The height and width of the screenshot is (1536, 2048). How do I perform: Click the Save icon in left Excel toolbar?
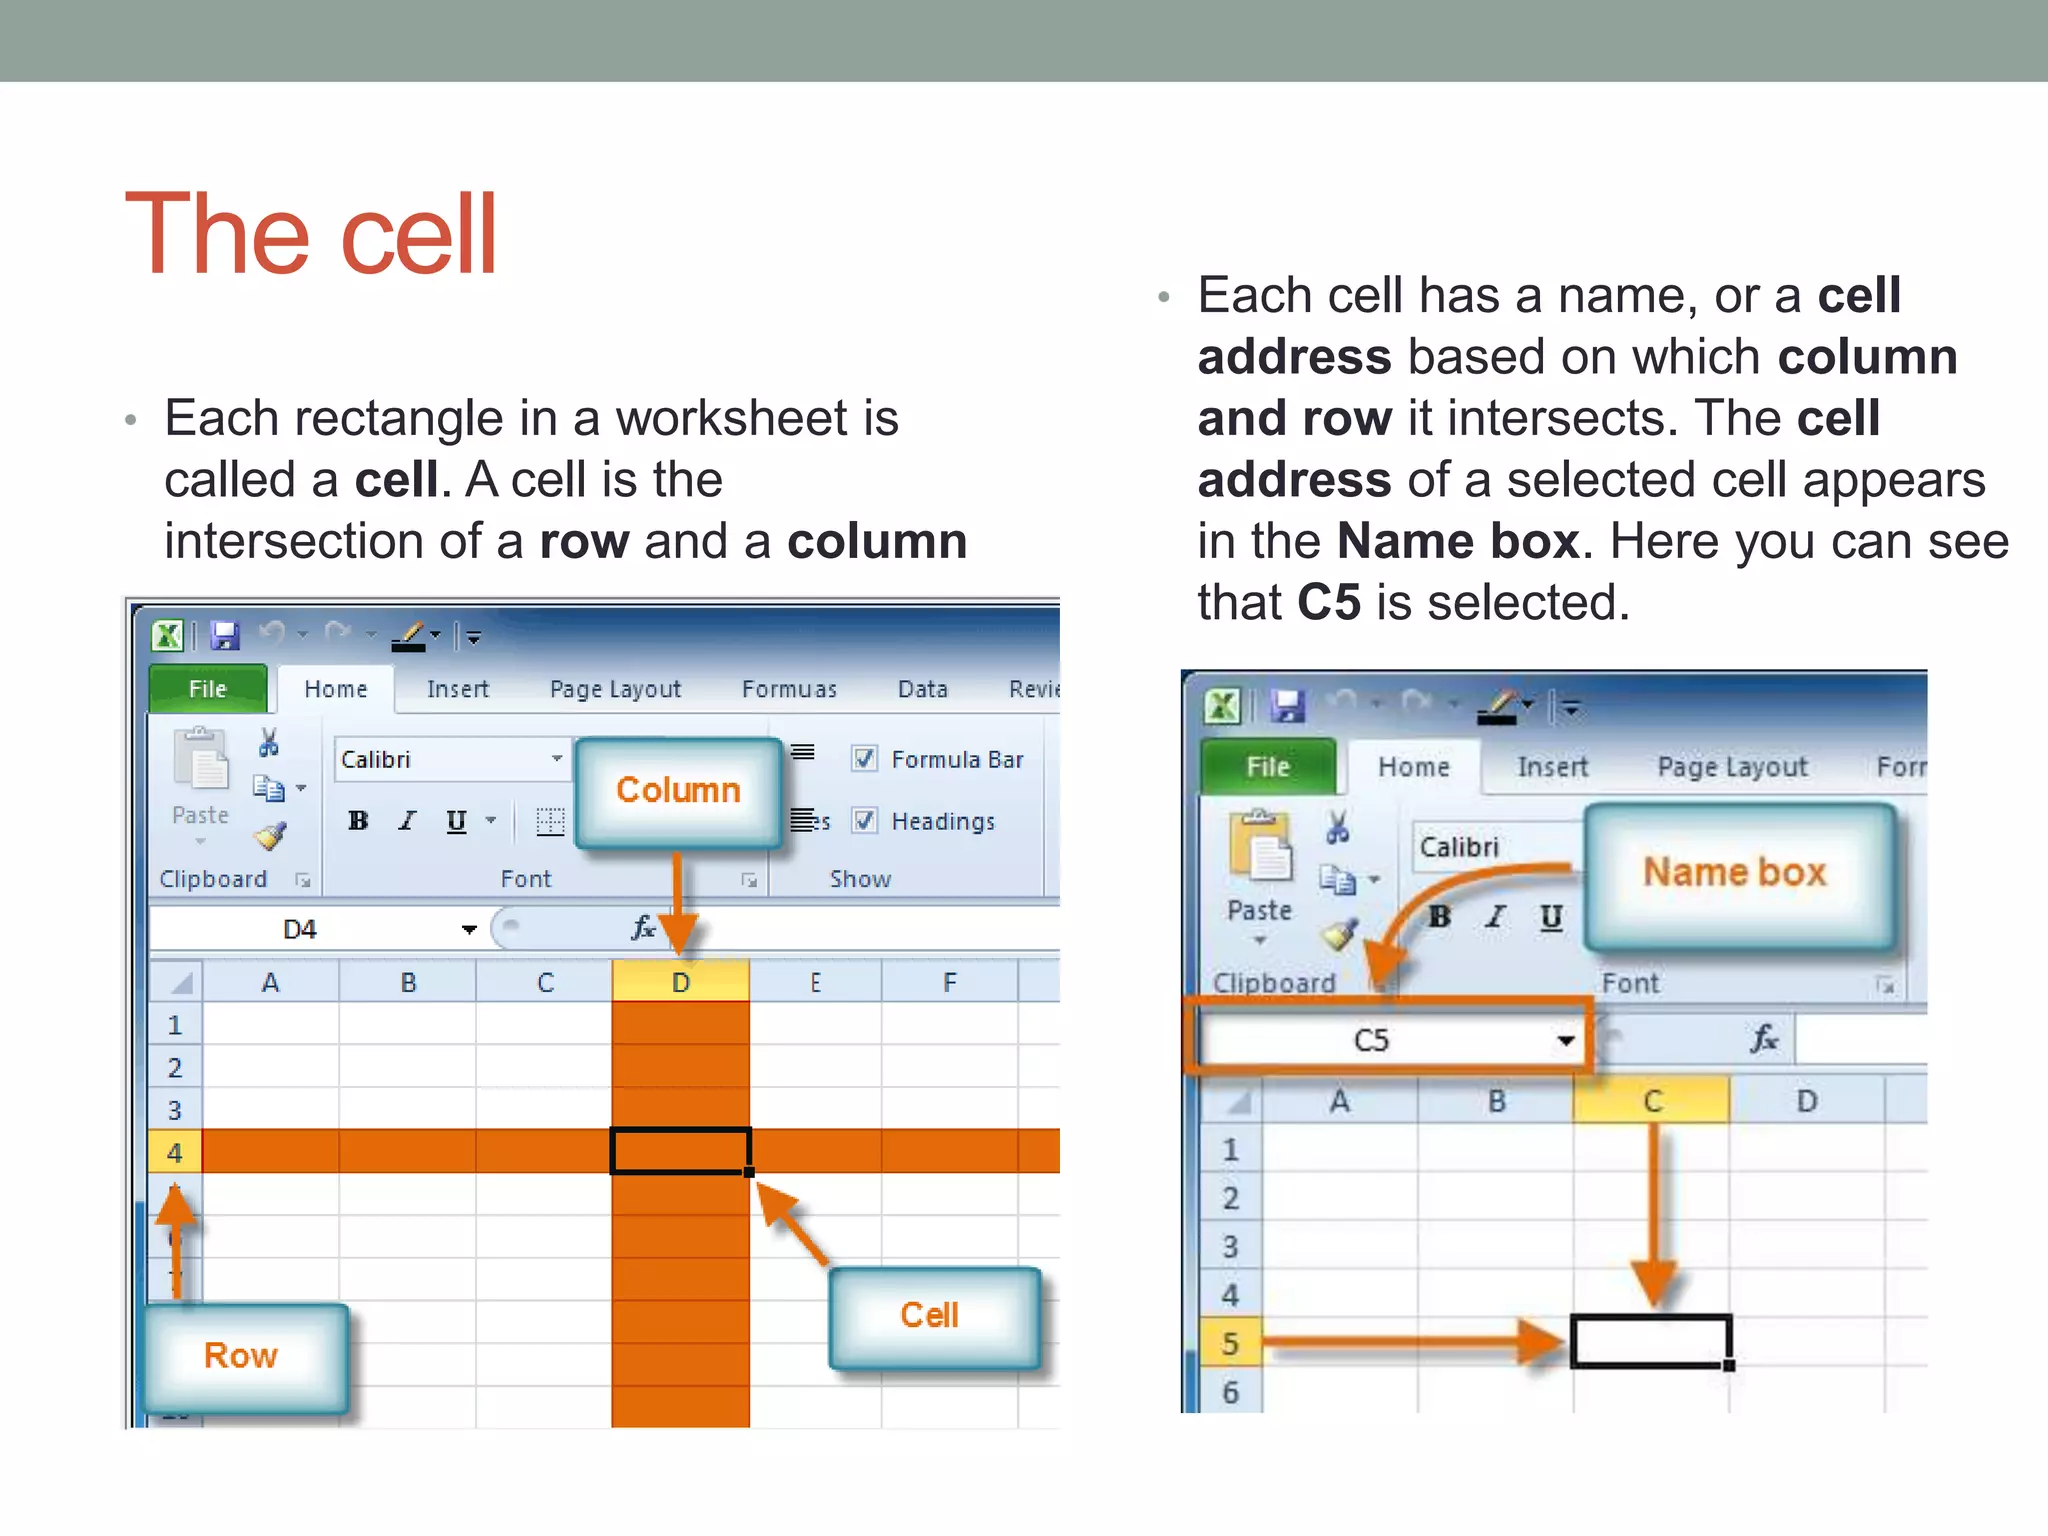[x=225, y=636]
